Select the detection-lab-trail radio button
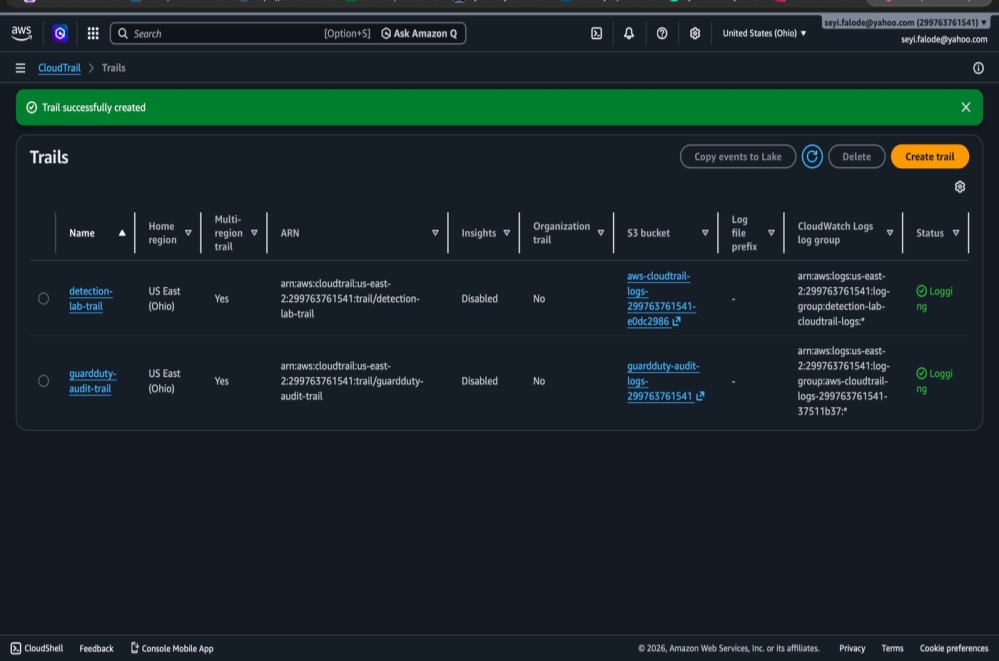The image size is (999, 661). 43,298
